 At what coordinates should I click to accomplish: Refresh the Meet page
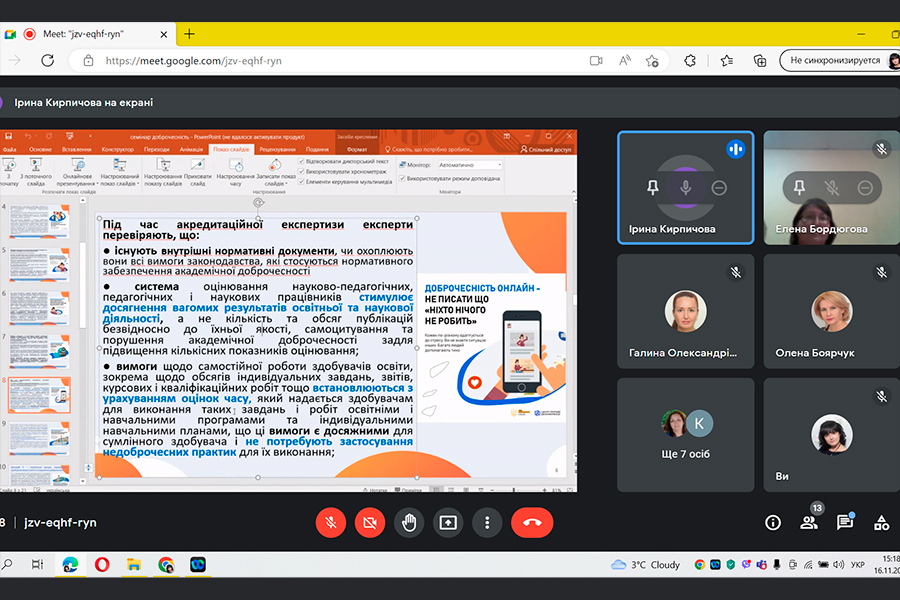[48, 60]
